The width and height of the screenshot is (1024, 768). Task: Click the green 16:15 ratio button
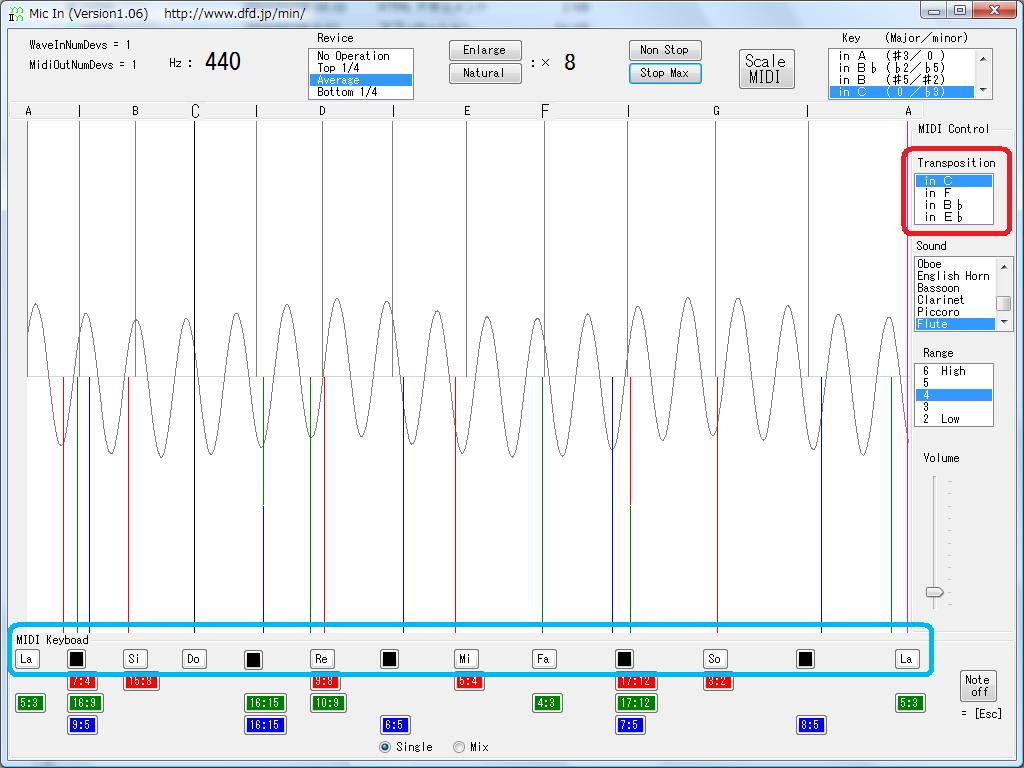click(x=264, y=703)
